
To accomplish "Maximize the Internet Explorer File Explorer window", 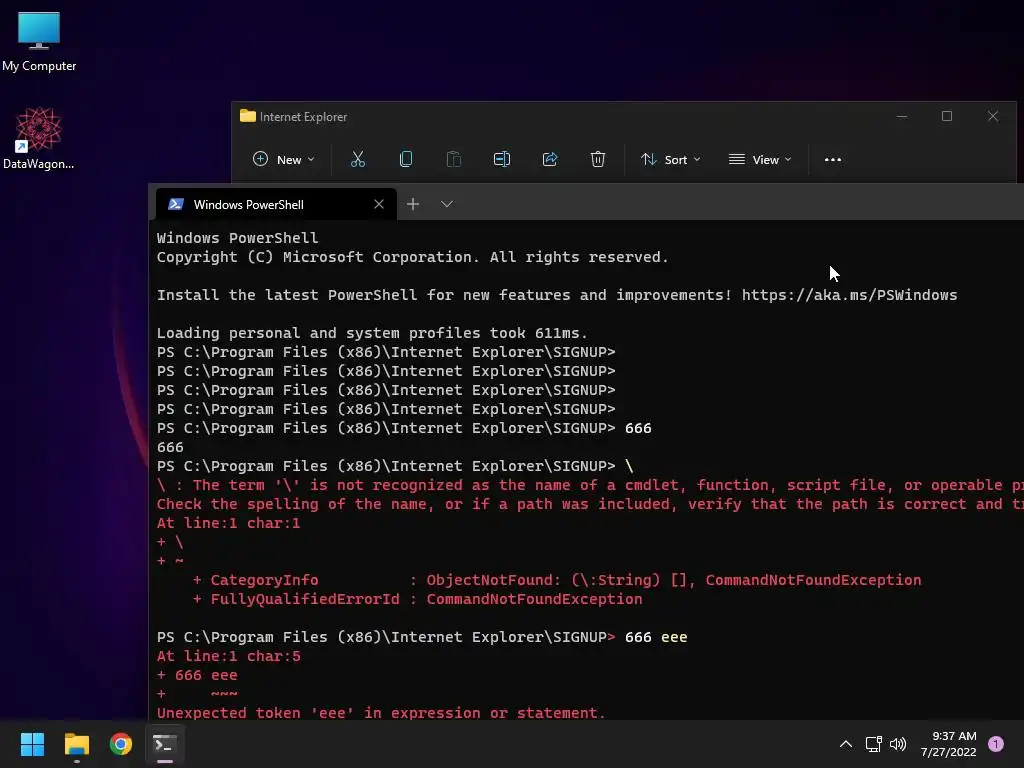I will pos(947,116).
